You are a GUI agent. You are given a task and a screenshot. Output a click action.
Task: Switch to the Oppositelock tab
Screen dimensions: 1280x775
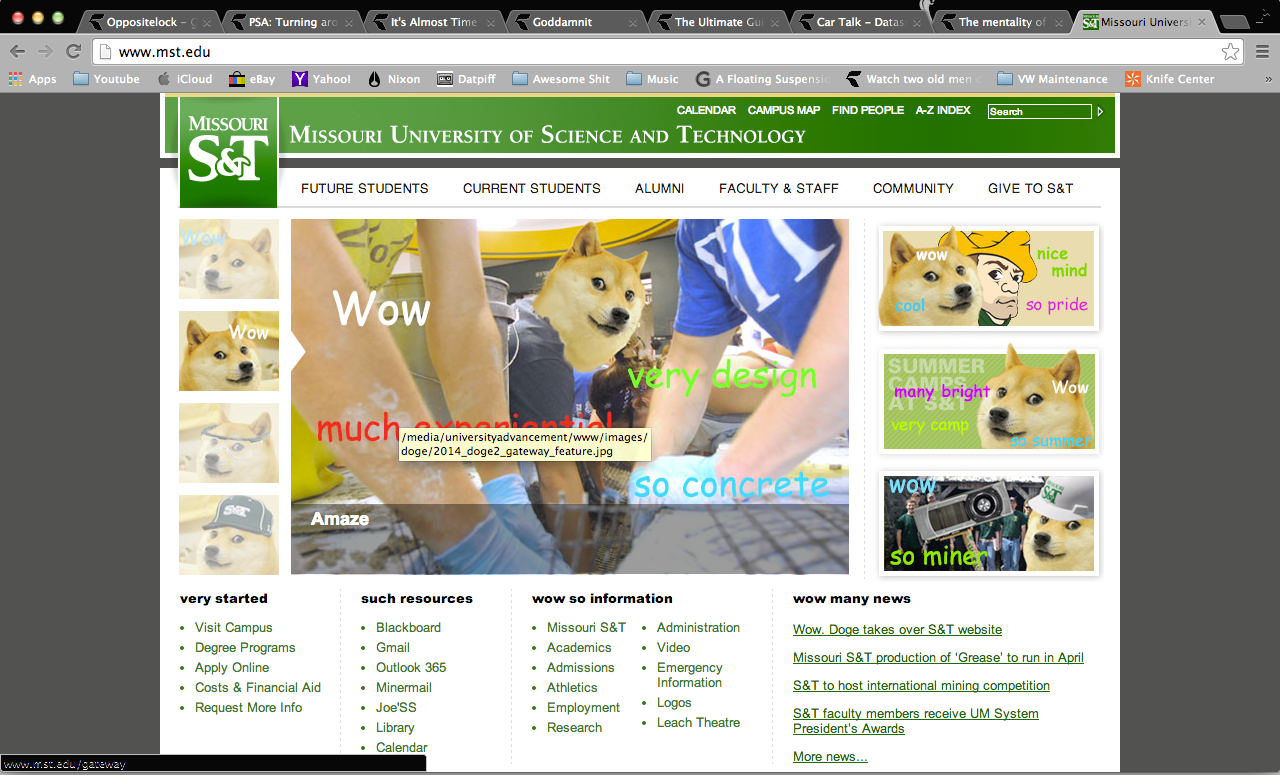coord(150,22)
